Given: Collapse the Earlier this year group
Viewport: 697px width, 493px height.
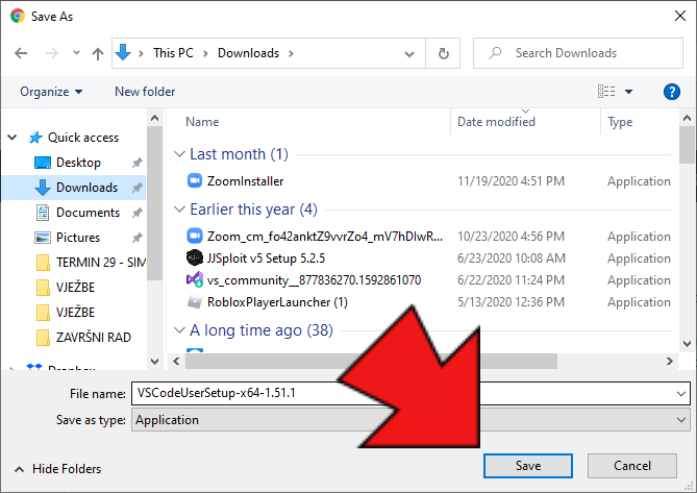Looking at the screenshot, I should tap(179, 209).
